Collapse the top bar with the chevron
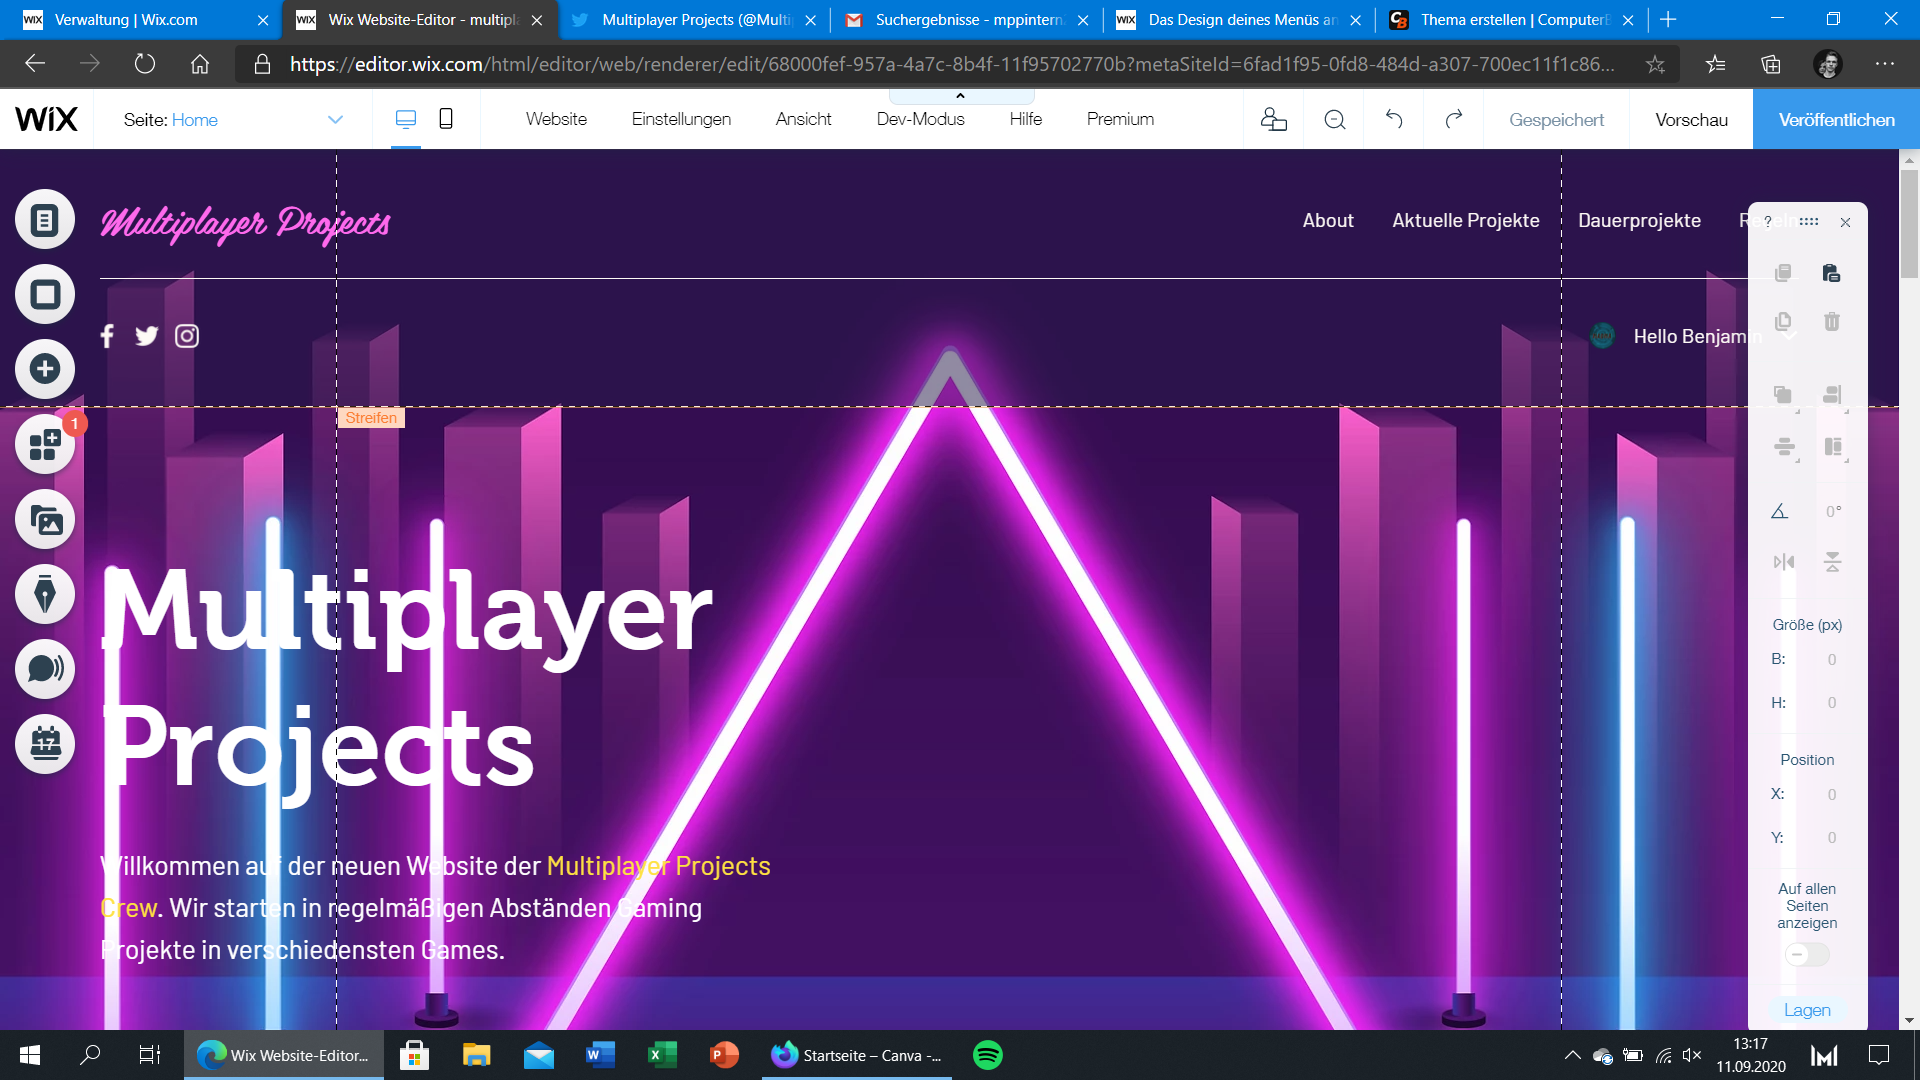1920x1080 pixels. tap(960, 96)
